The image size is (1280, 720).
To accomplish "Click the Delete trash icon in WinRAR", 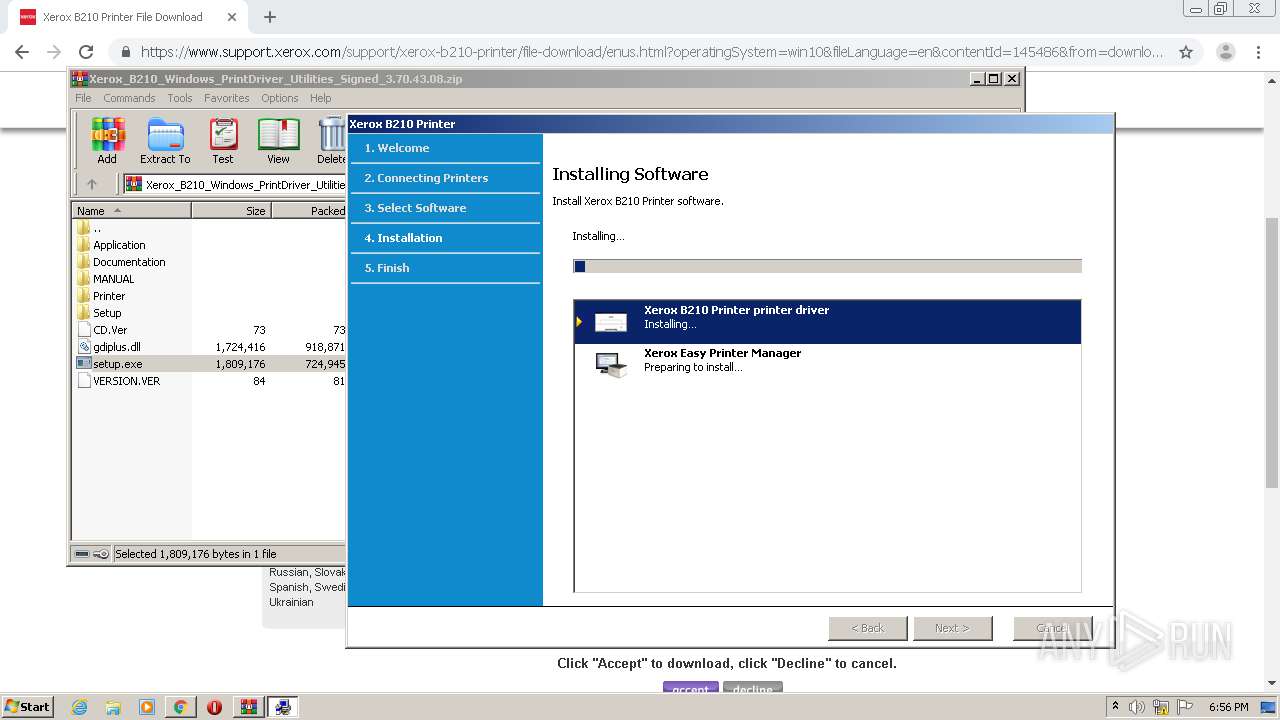I will pos(331,140).
